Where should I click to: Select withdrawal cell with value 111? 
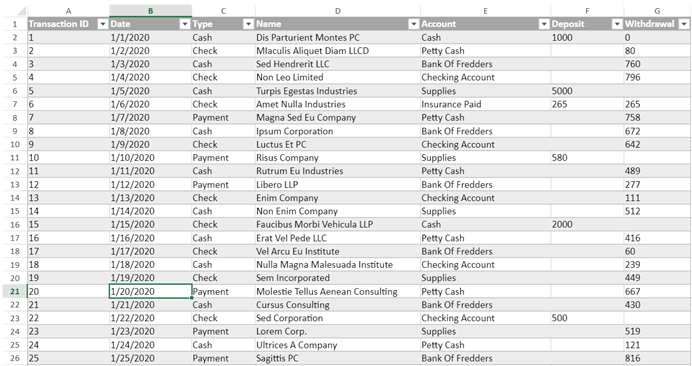(x=657, y=198)
